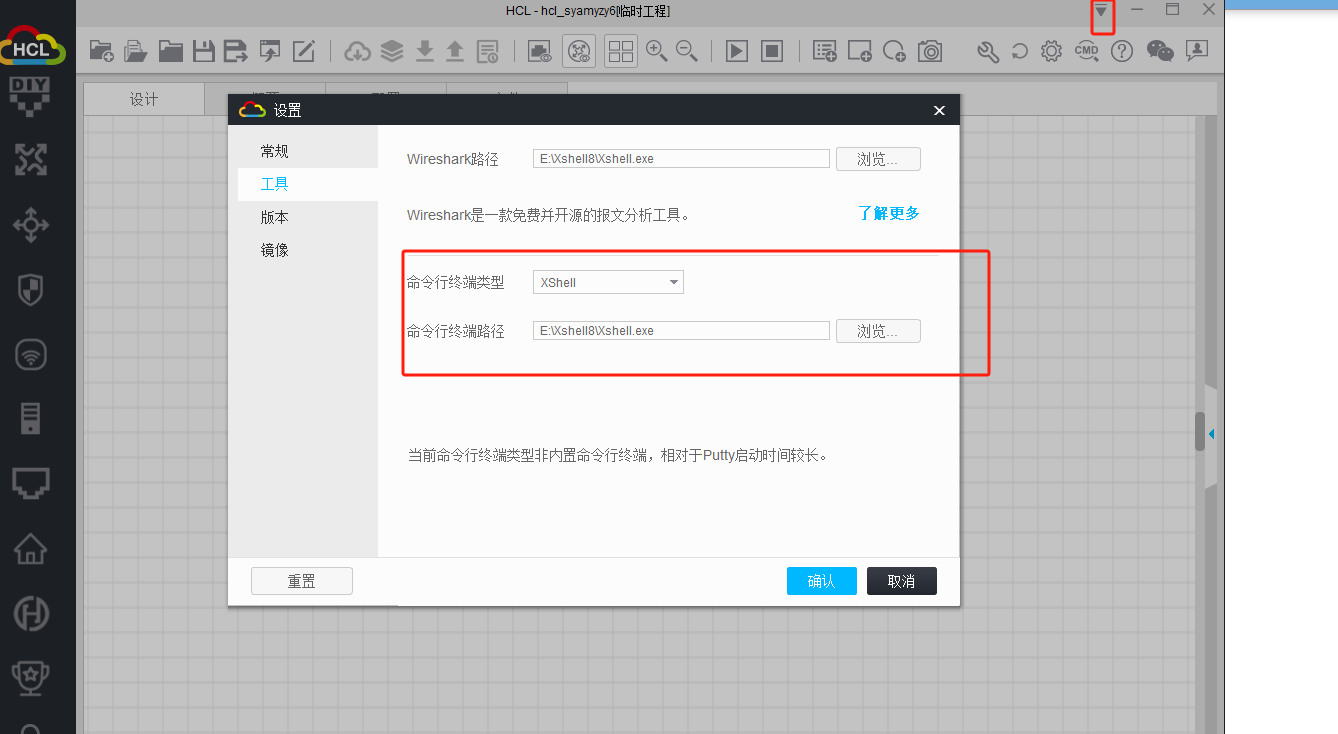
Task: Open the 了解更多 link
Action: pyautogui.click(x=888, y=213)
